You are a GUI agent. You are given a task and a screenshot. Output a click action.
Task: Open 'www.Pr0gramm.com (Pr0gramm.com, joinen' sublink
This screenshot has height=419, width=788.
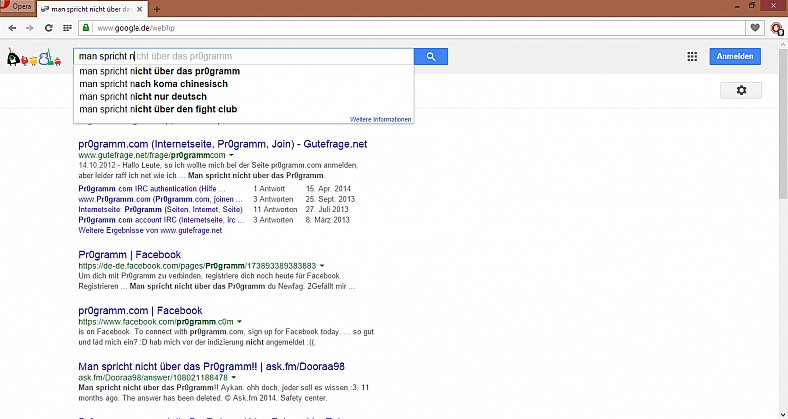coord(160,199)
